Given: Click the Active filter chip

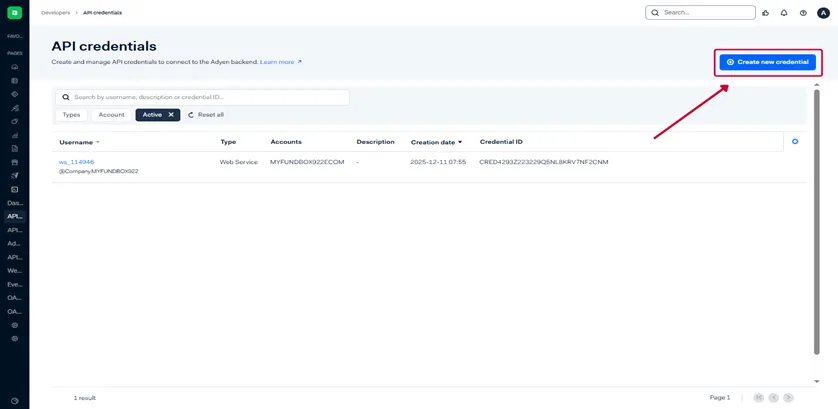Looking at the screenshot, I should click(158, 114).
